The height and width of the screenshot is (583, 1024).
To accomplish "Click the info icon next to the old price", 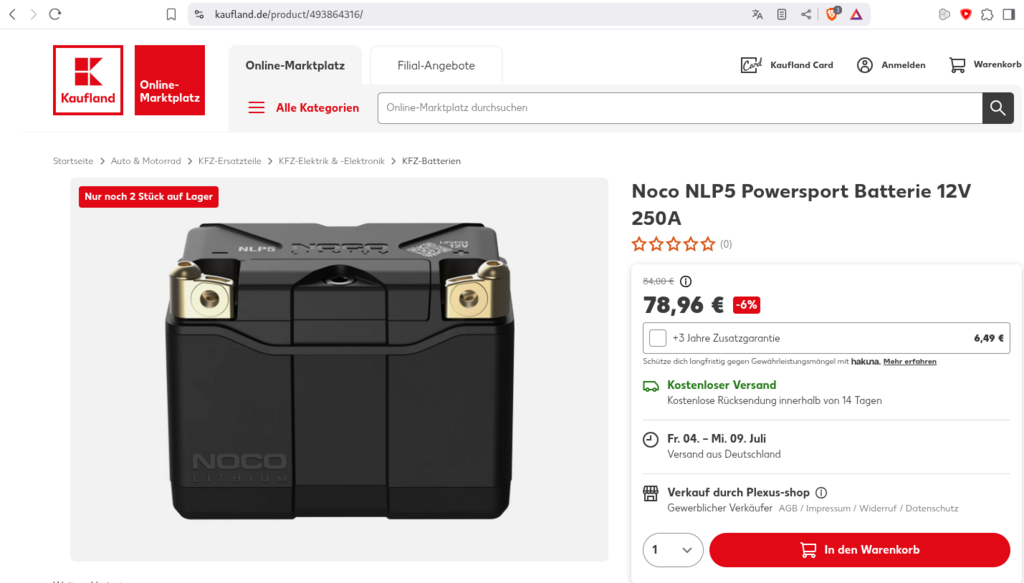I will pyautogui.click(x=686, y=281).
